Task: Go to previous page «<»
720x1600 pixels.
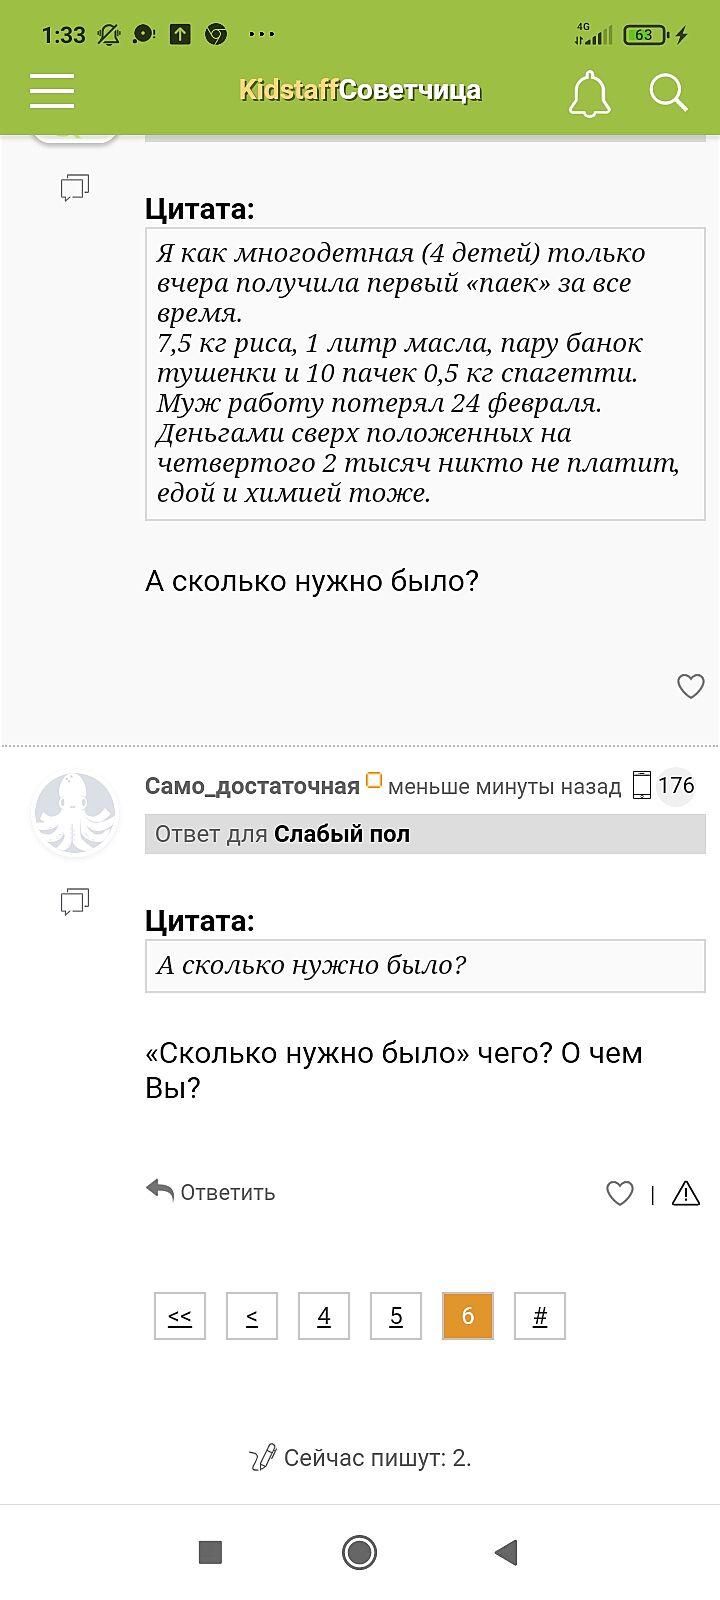Action: click(252, 1316)
